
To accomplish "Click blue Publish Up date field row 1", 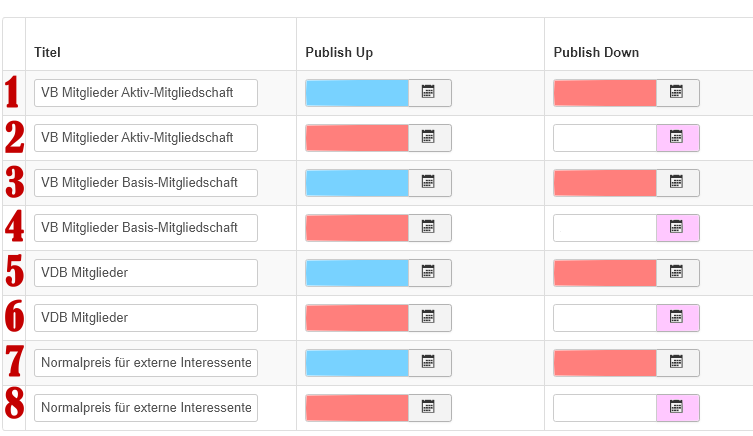I will coord(357,93).
